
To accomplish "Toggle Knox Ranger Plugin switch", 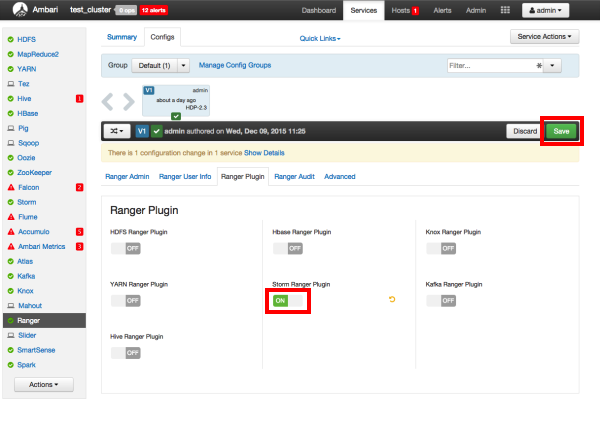I will point(441,248).
